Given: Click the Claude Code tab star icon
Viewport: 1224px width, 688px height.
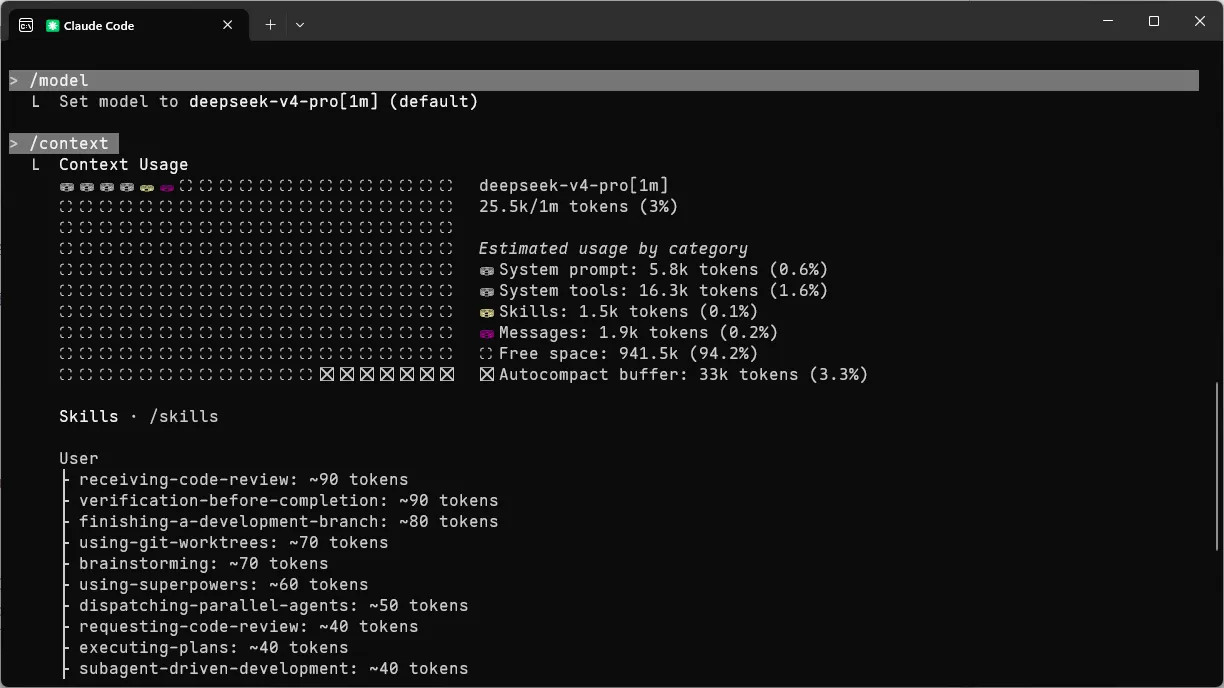Looking at the screenshot, I should coord(53,25).
